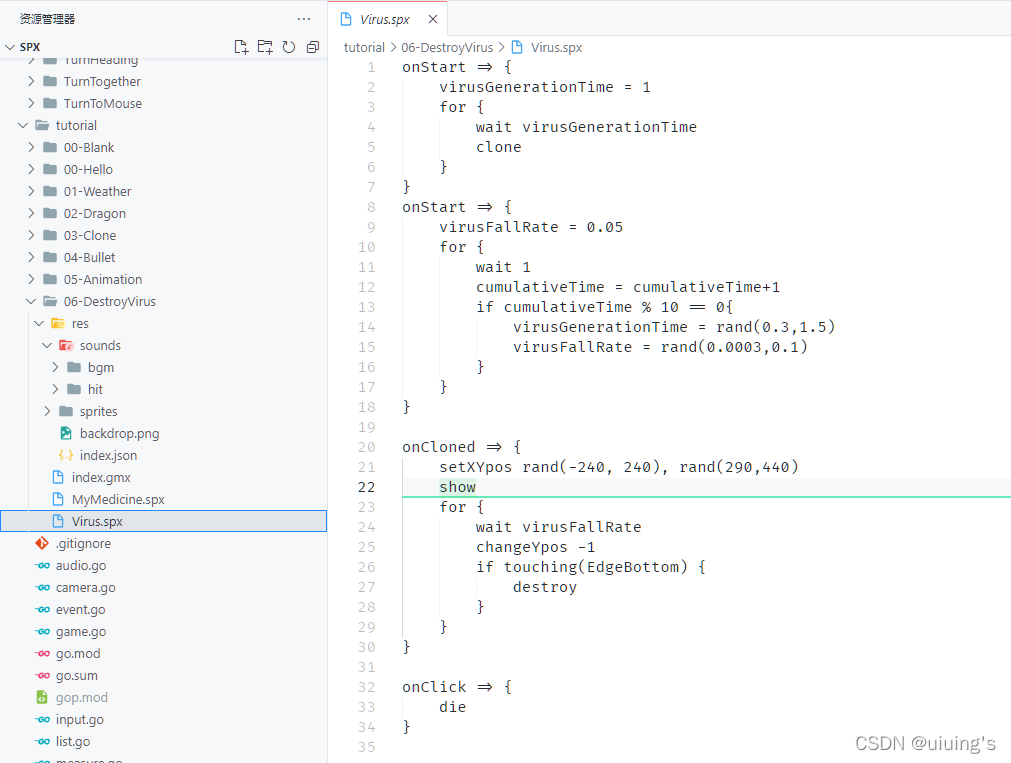1011x763 pixels.
Task: Click the image icon beside backdrop.png
Action: point(66,433)
